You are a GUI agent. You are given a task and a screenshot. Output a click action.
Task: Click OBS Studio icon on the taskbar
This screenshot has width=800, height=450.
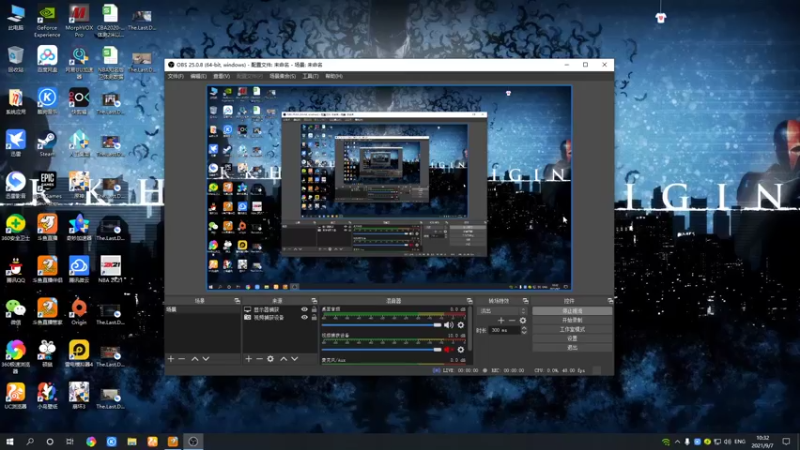193,441
